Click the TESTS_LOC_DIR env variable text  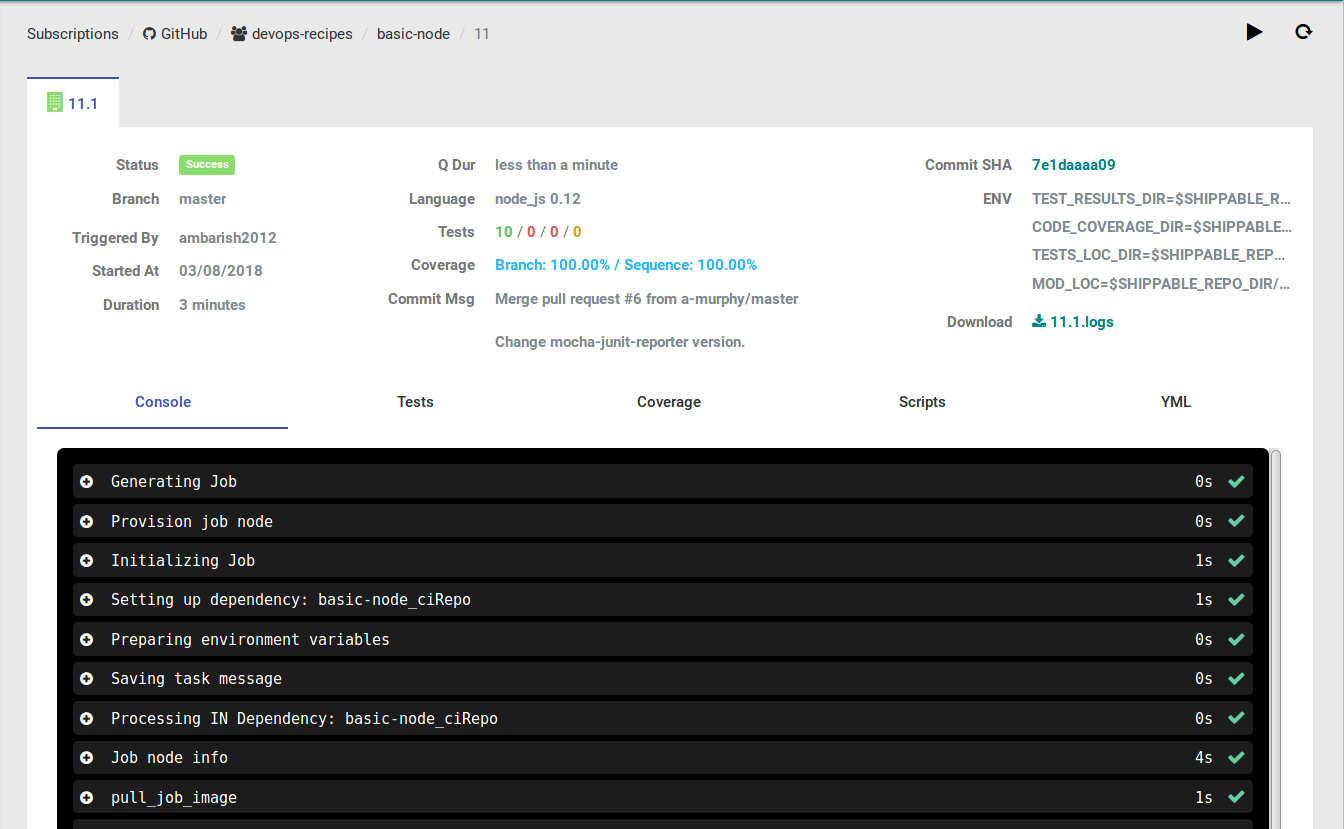(x=1159, y=255)
